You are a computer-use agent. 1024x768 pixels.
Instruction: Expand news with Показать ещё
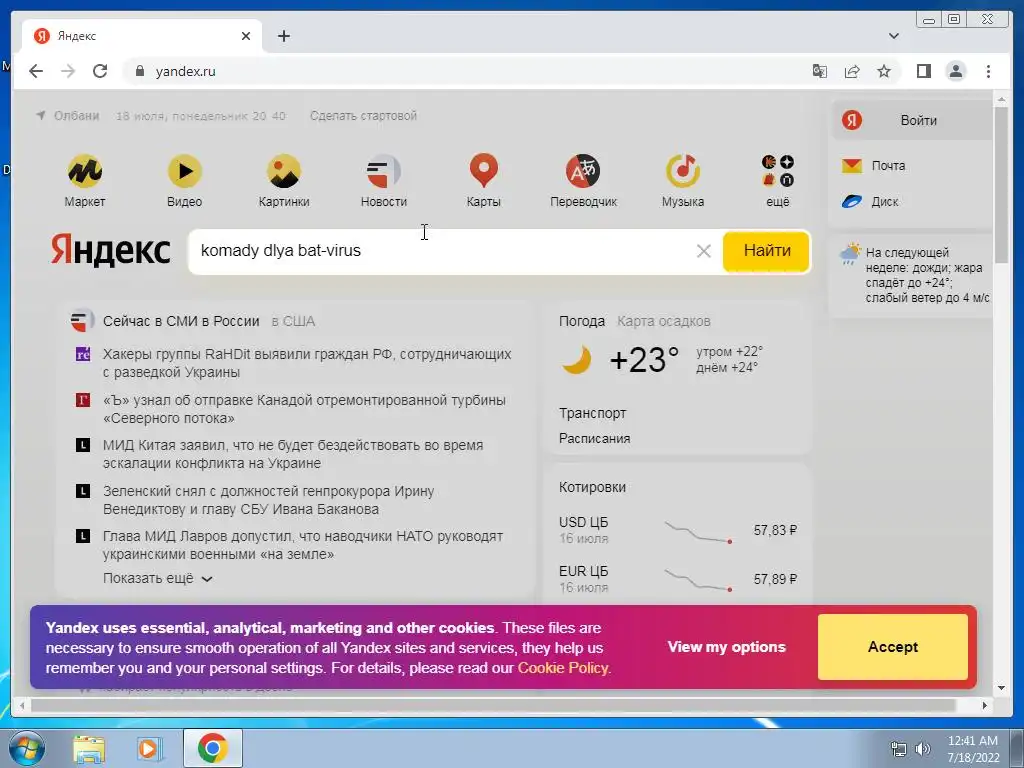[x=157, y=579]
